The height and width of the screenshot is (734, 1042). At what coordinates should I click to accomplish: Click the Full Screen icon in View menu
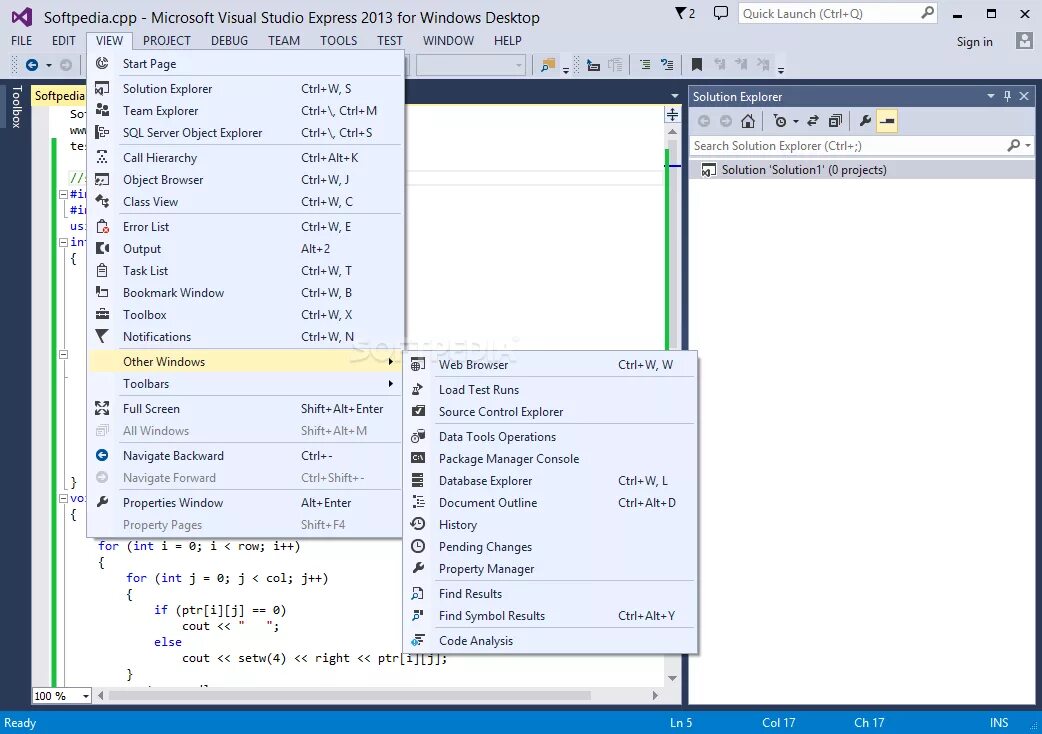point(102,409)
